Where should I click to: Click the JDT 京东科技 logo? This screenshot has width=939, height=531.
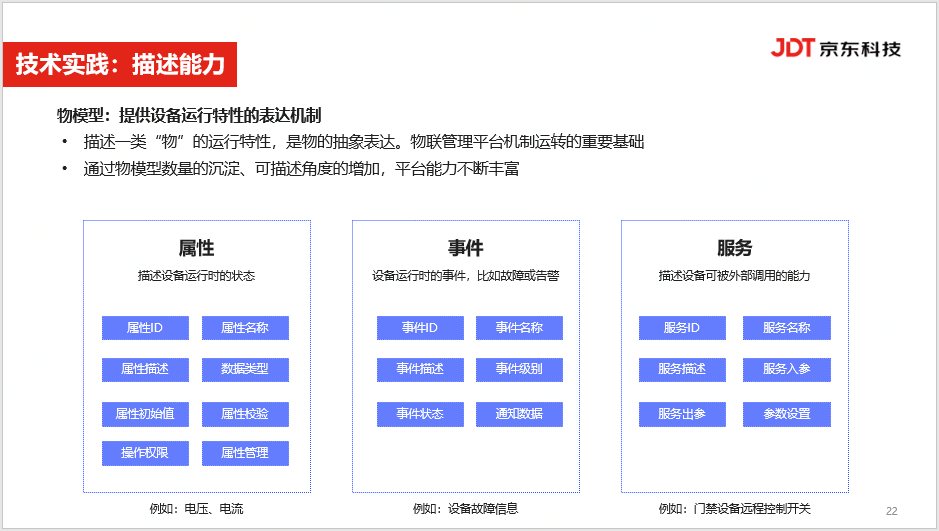click(835, 48)
